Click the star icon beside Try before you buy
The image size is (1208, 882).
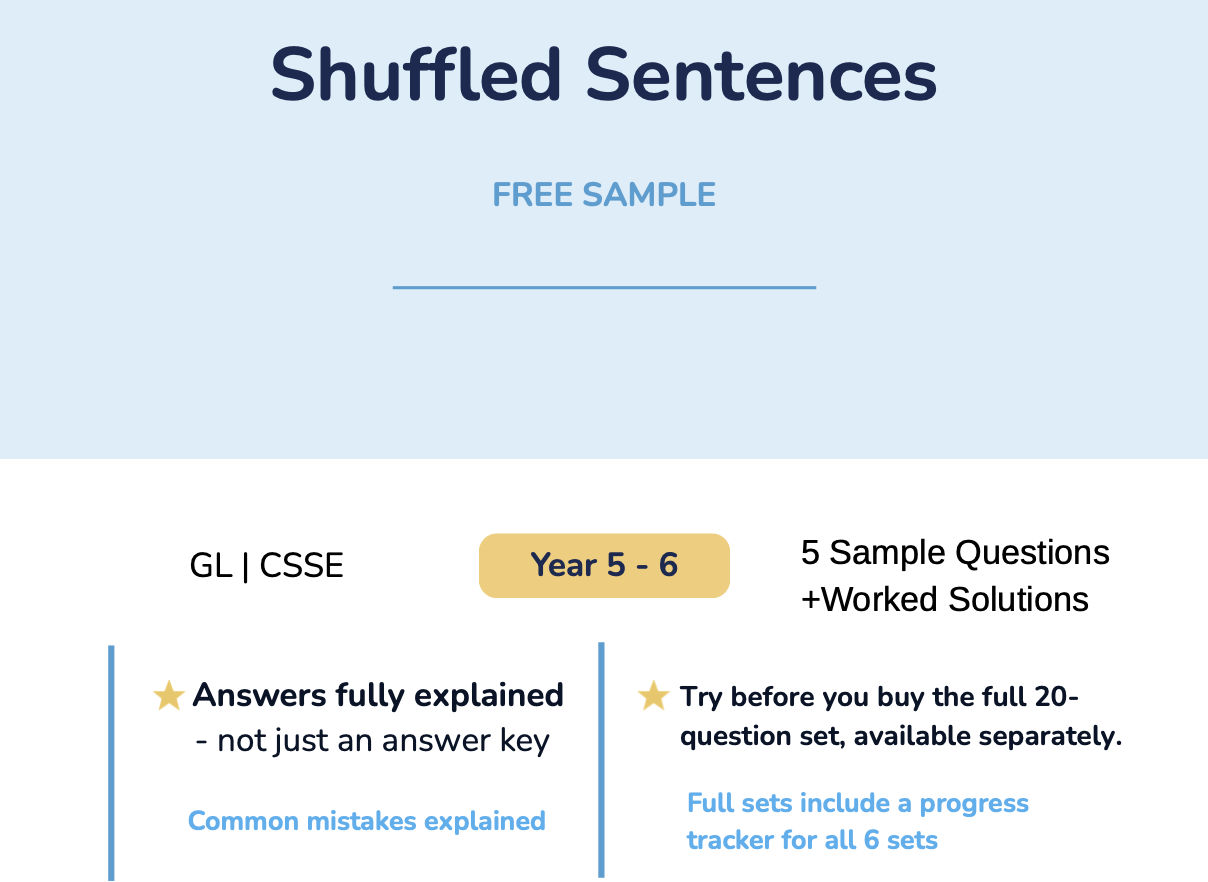click(x=653, y=696)
